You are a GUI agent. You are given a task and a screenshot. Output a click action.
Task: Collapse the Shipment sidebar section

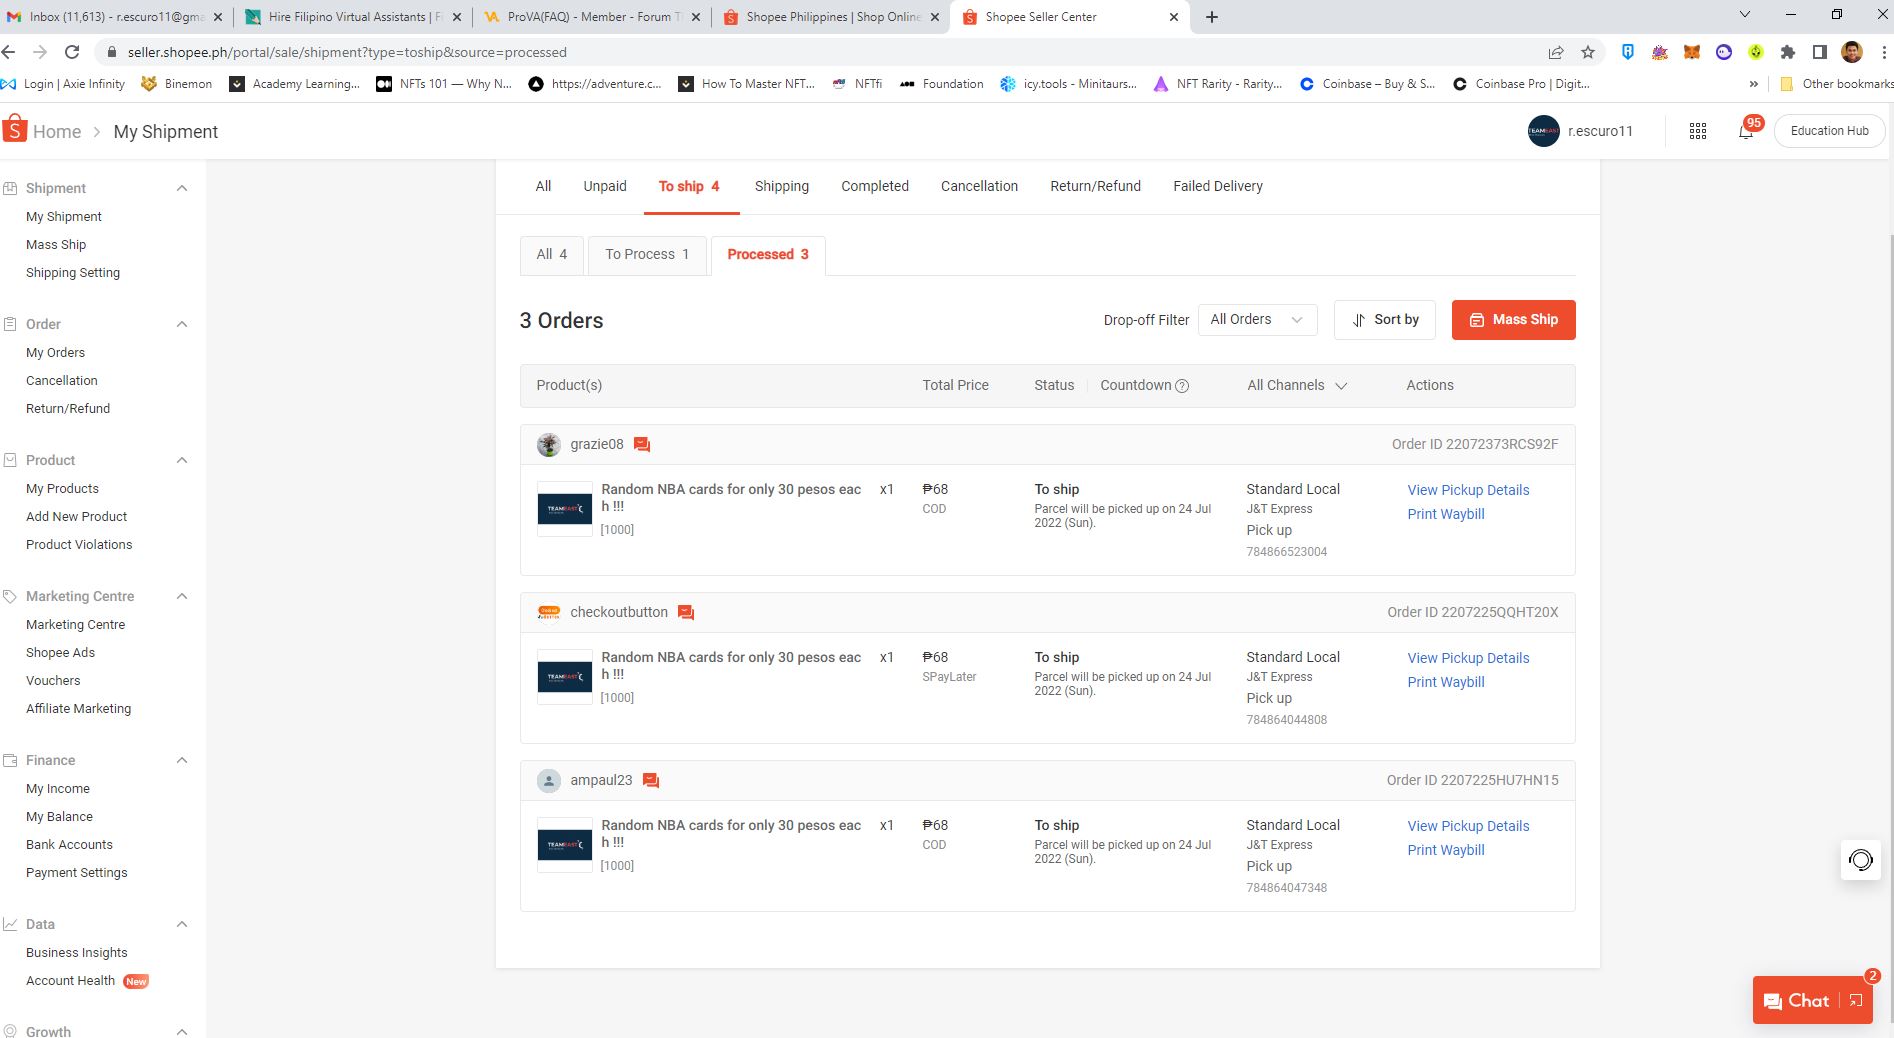(x=182, y=188)
